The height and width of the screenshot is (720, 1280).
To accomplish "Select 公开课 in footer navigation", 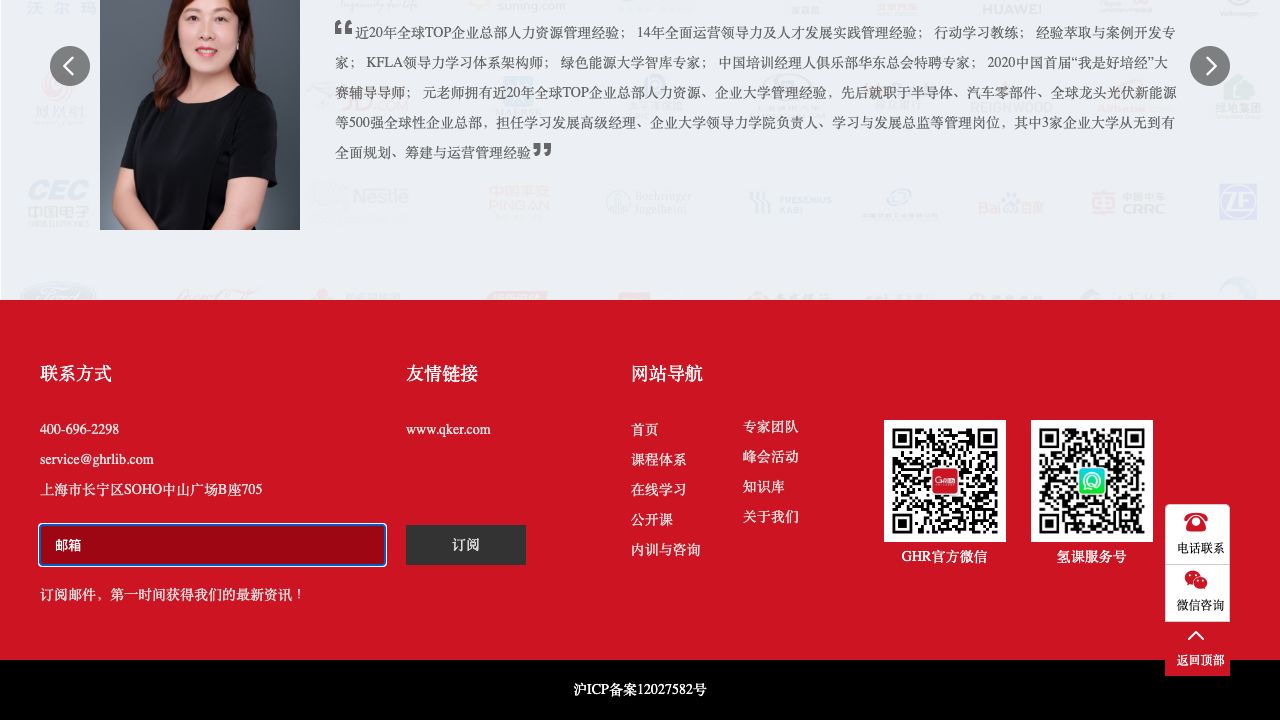I will point(651,520).
